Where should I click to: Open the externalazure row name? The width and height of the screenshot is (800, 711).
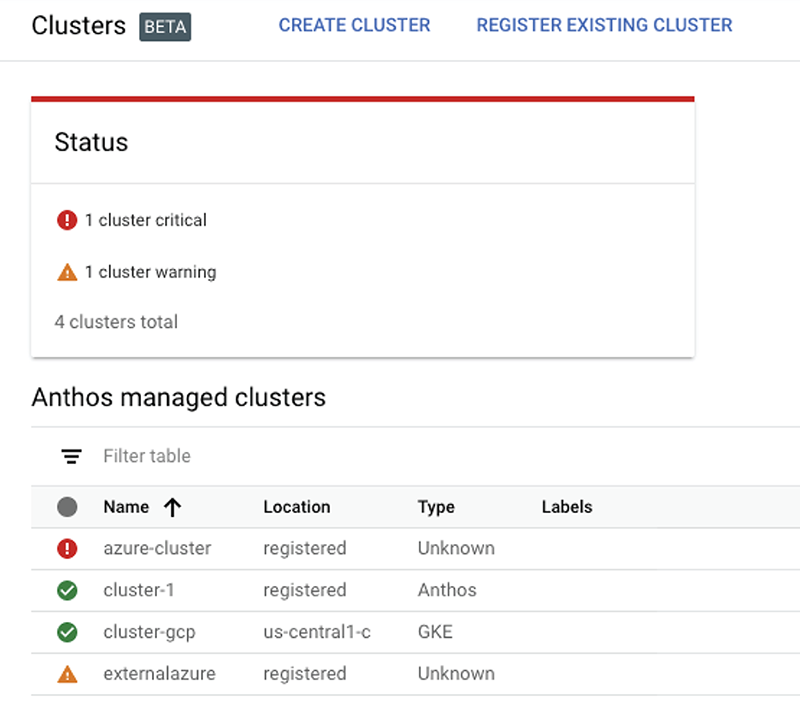click(159, 674)
